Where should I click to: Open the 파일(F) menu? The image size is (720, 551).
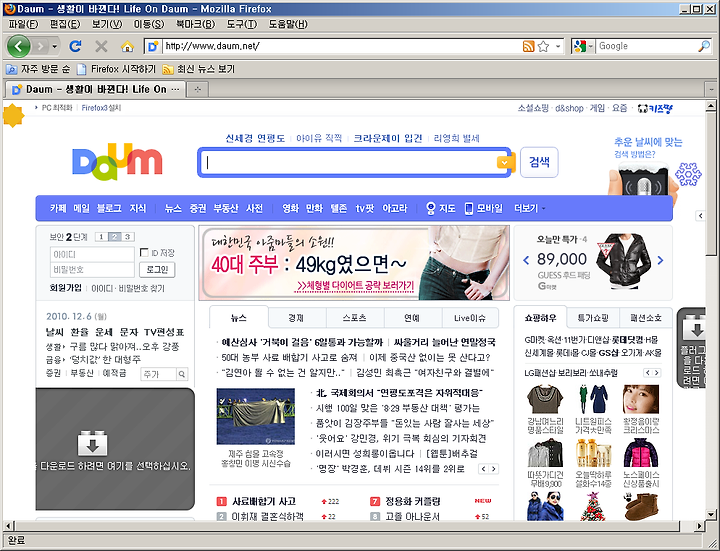[23, 24]
